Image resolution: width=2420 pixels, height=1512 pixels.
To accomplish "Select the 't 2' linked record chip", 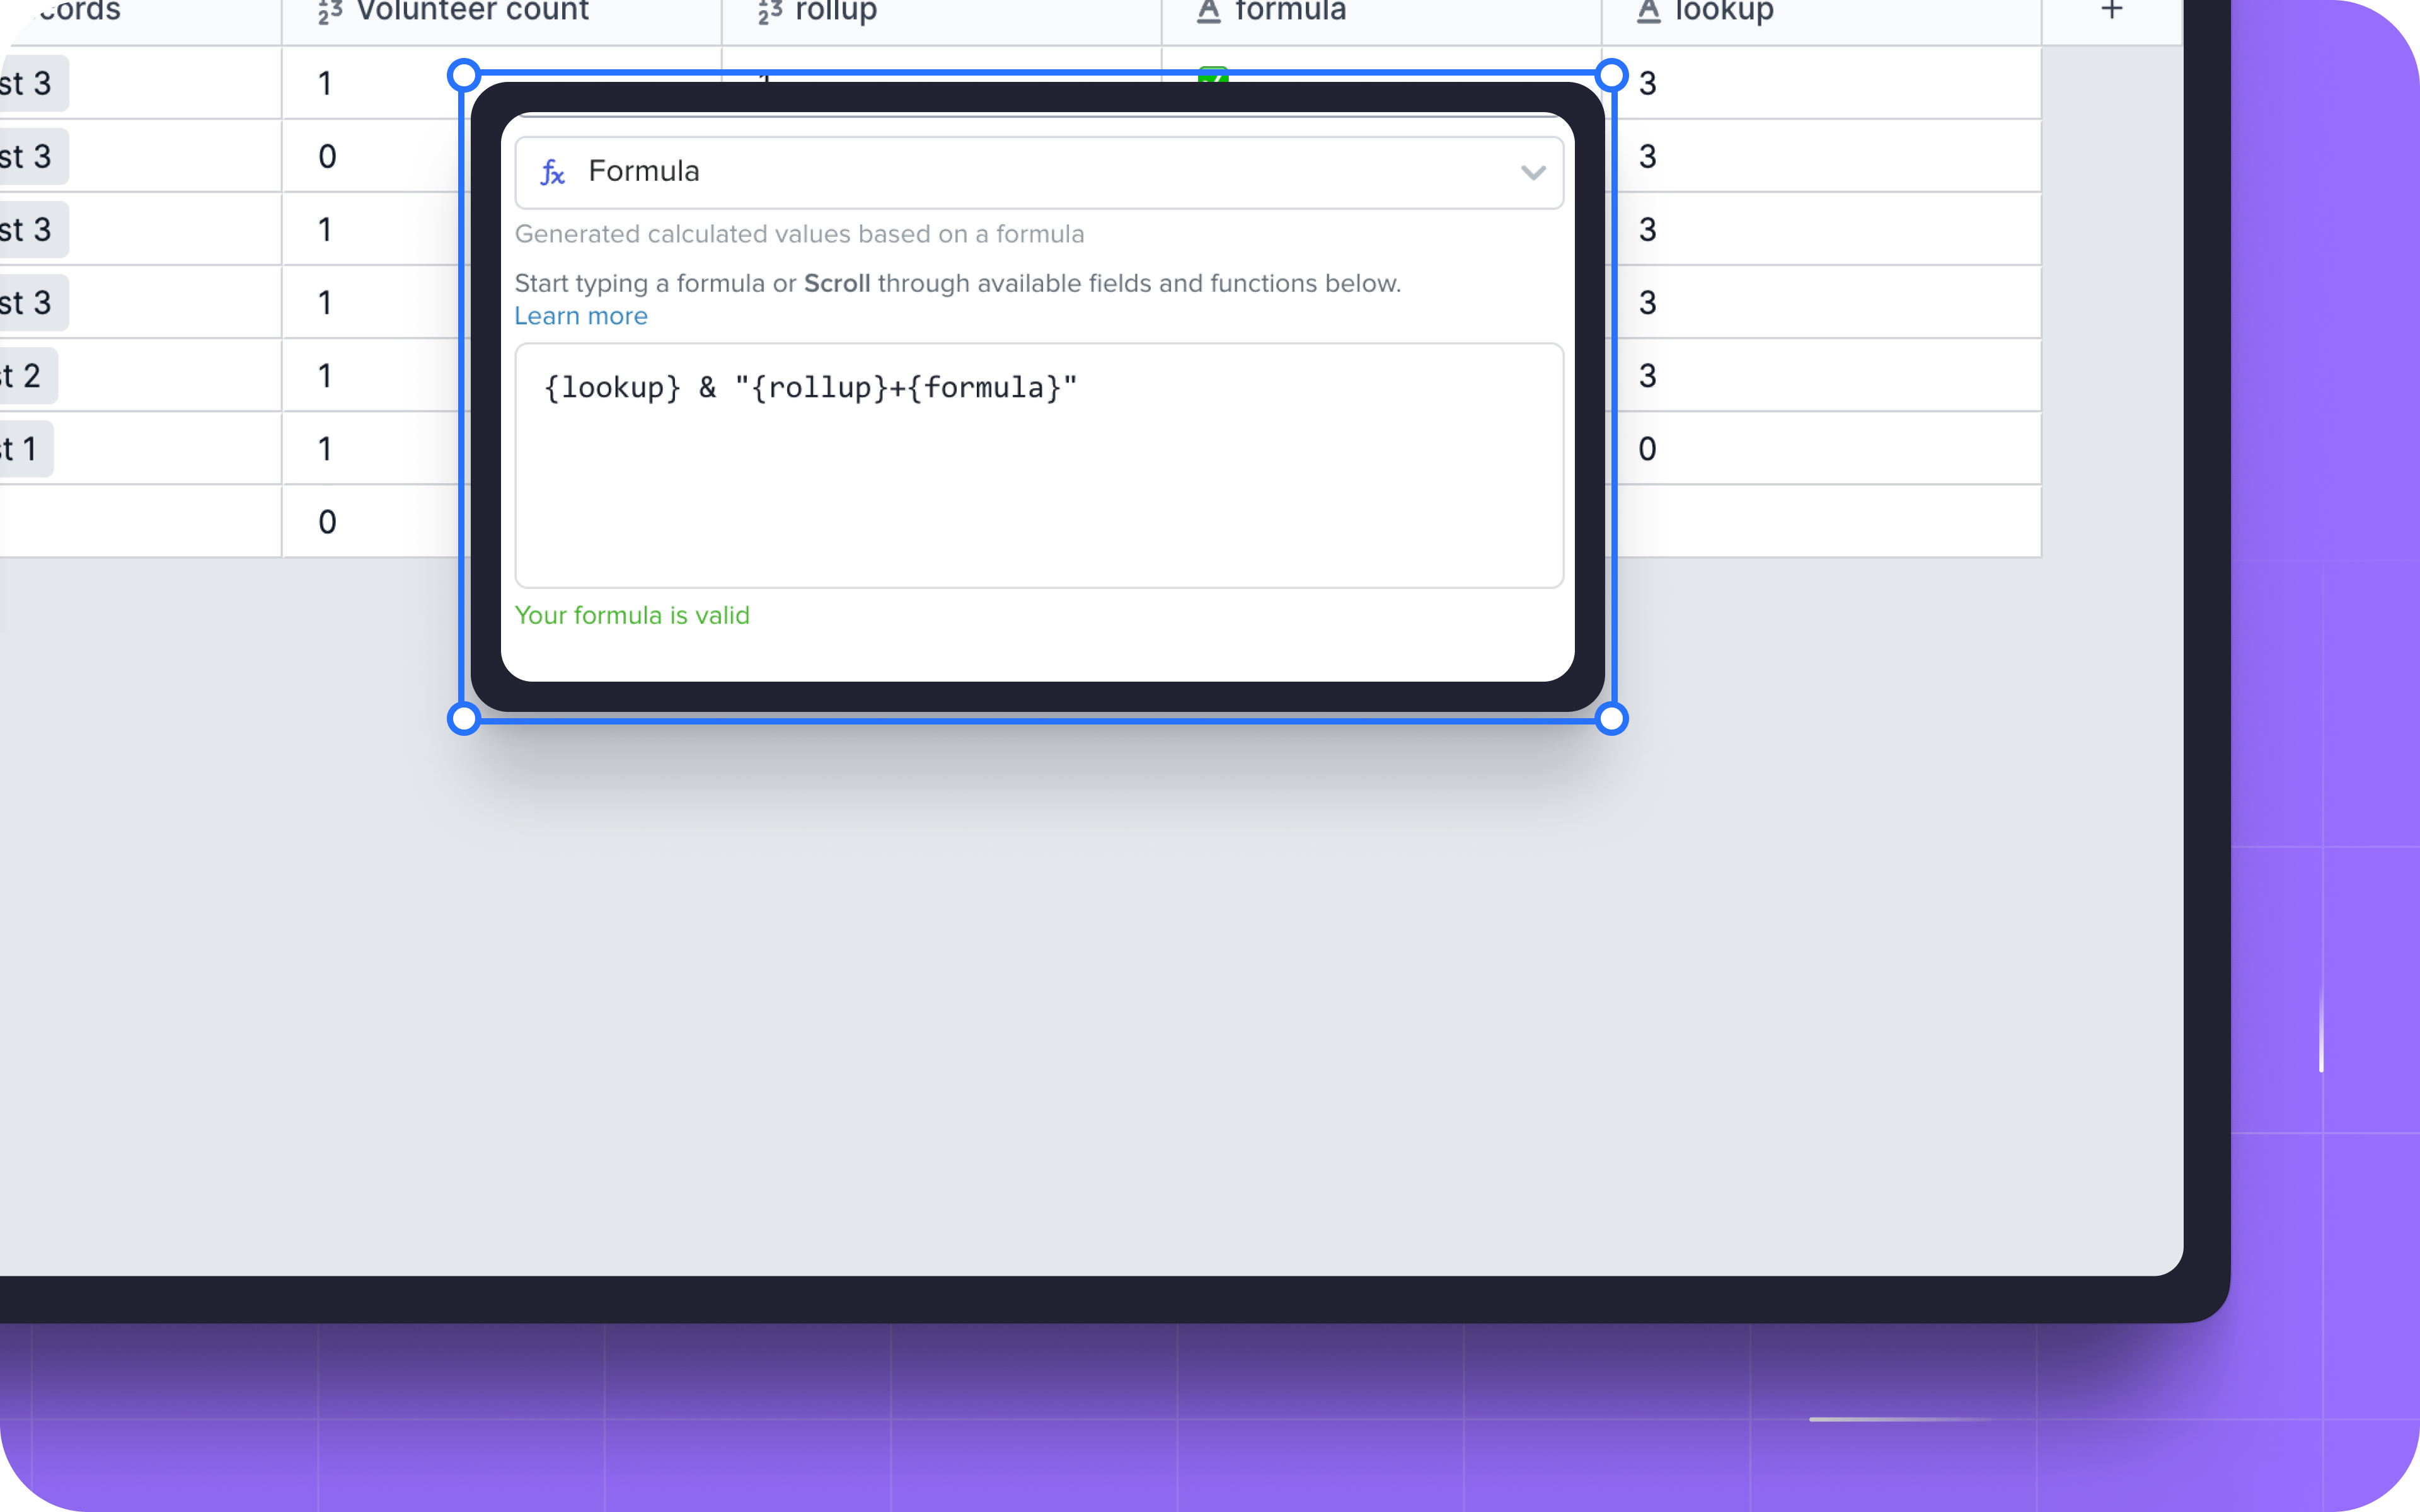I will tap(28, 376).
